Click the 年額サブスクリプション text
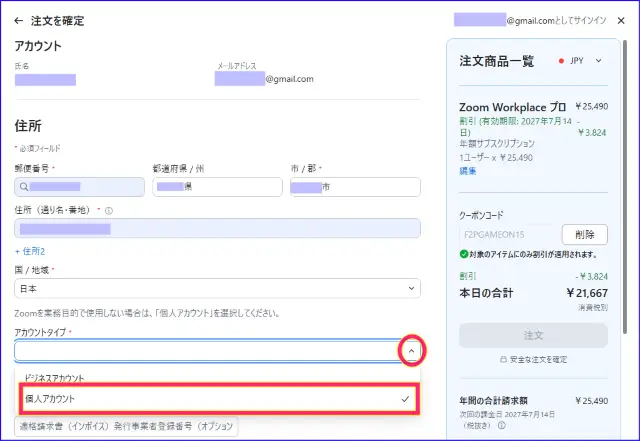The height and width of the screenshot is (441, 640). coord(497,143)
